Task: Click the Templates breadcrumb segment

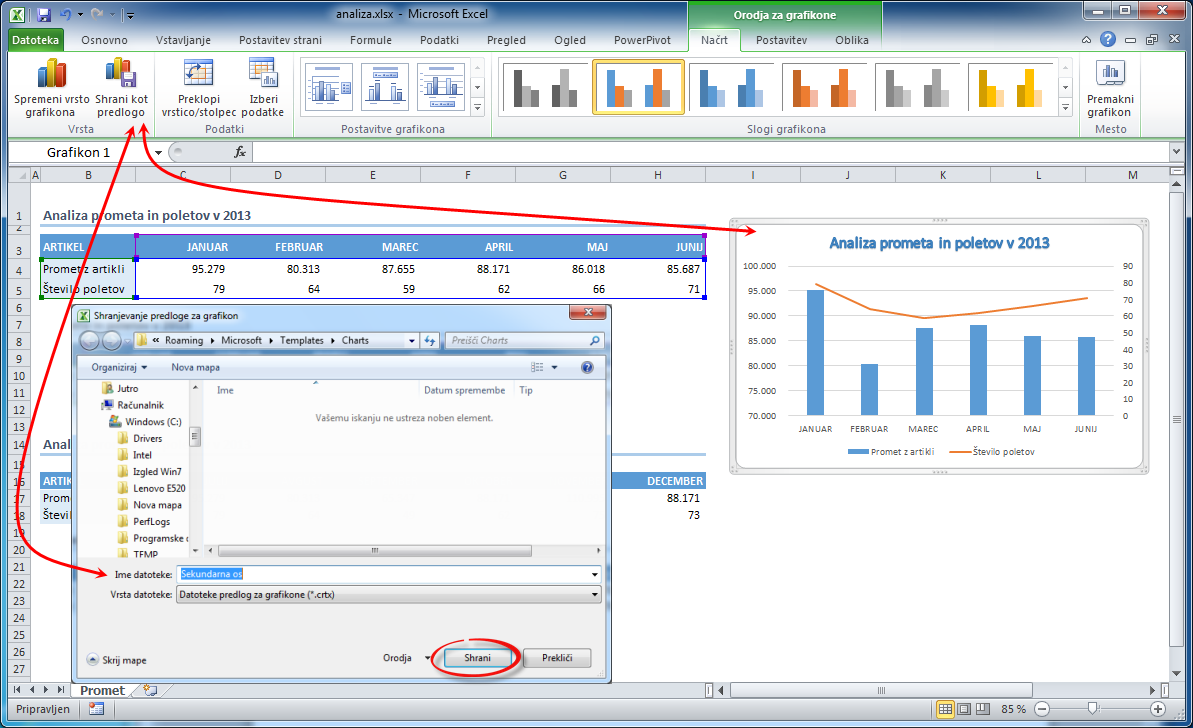Action: point(301,341)
